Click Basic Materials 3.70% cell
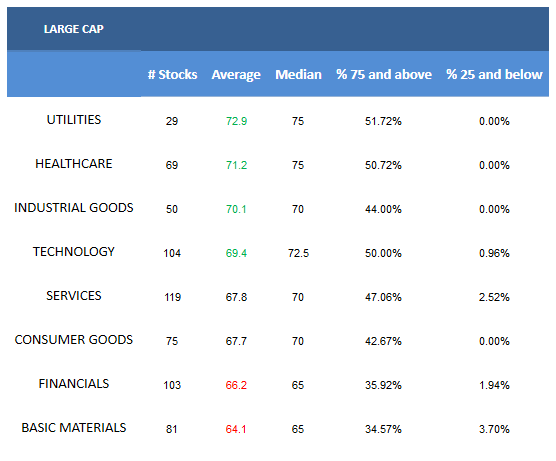This screenshot has height=461, width=556. click(494, 429)
